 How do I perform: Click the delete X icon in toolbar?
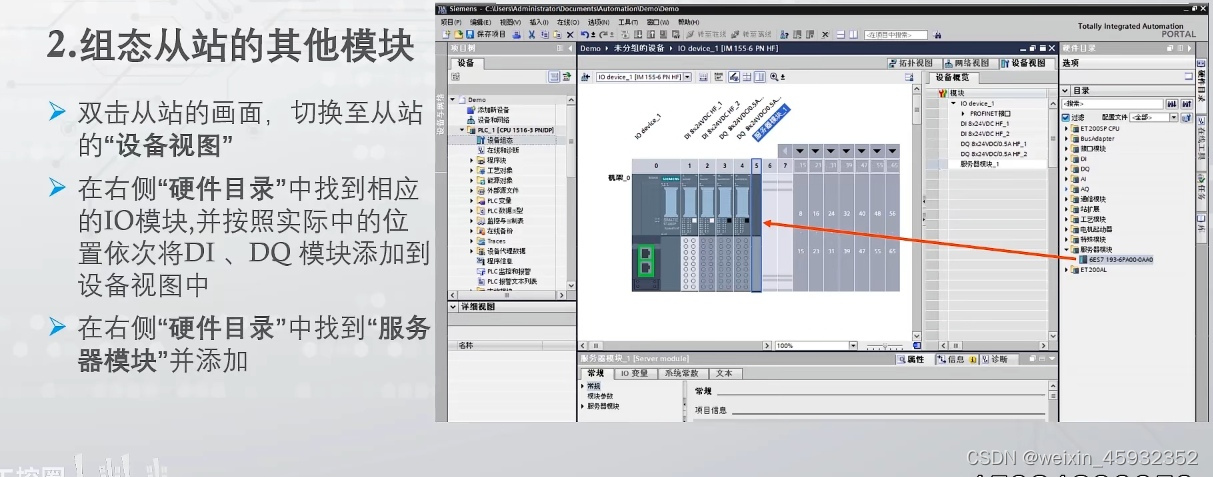tap(570, 34)
